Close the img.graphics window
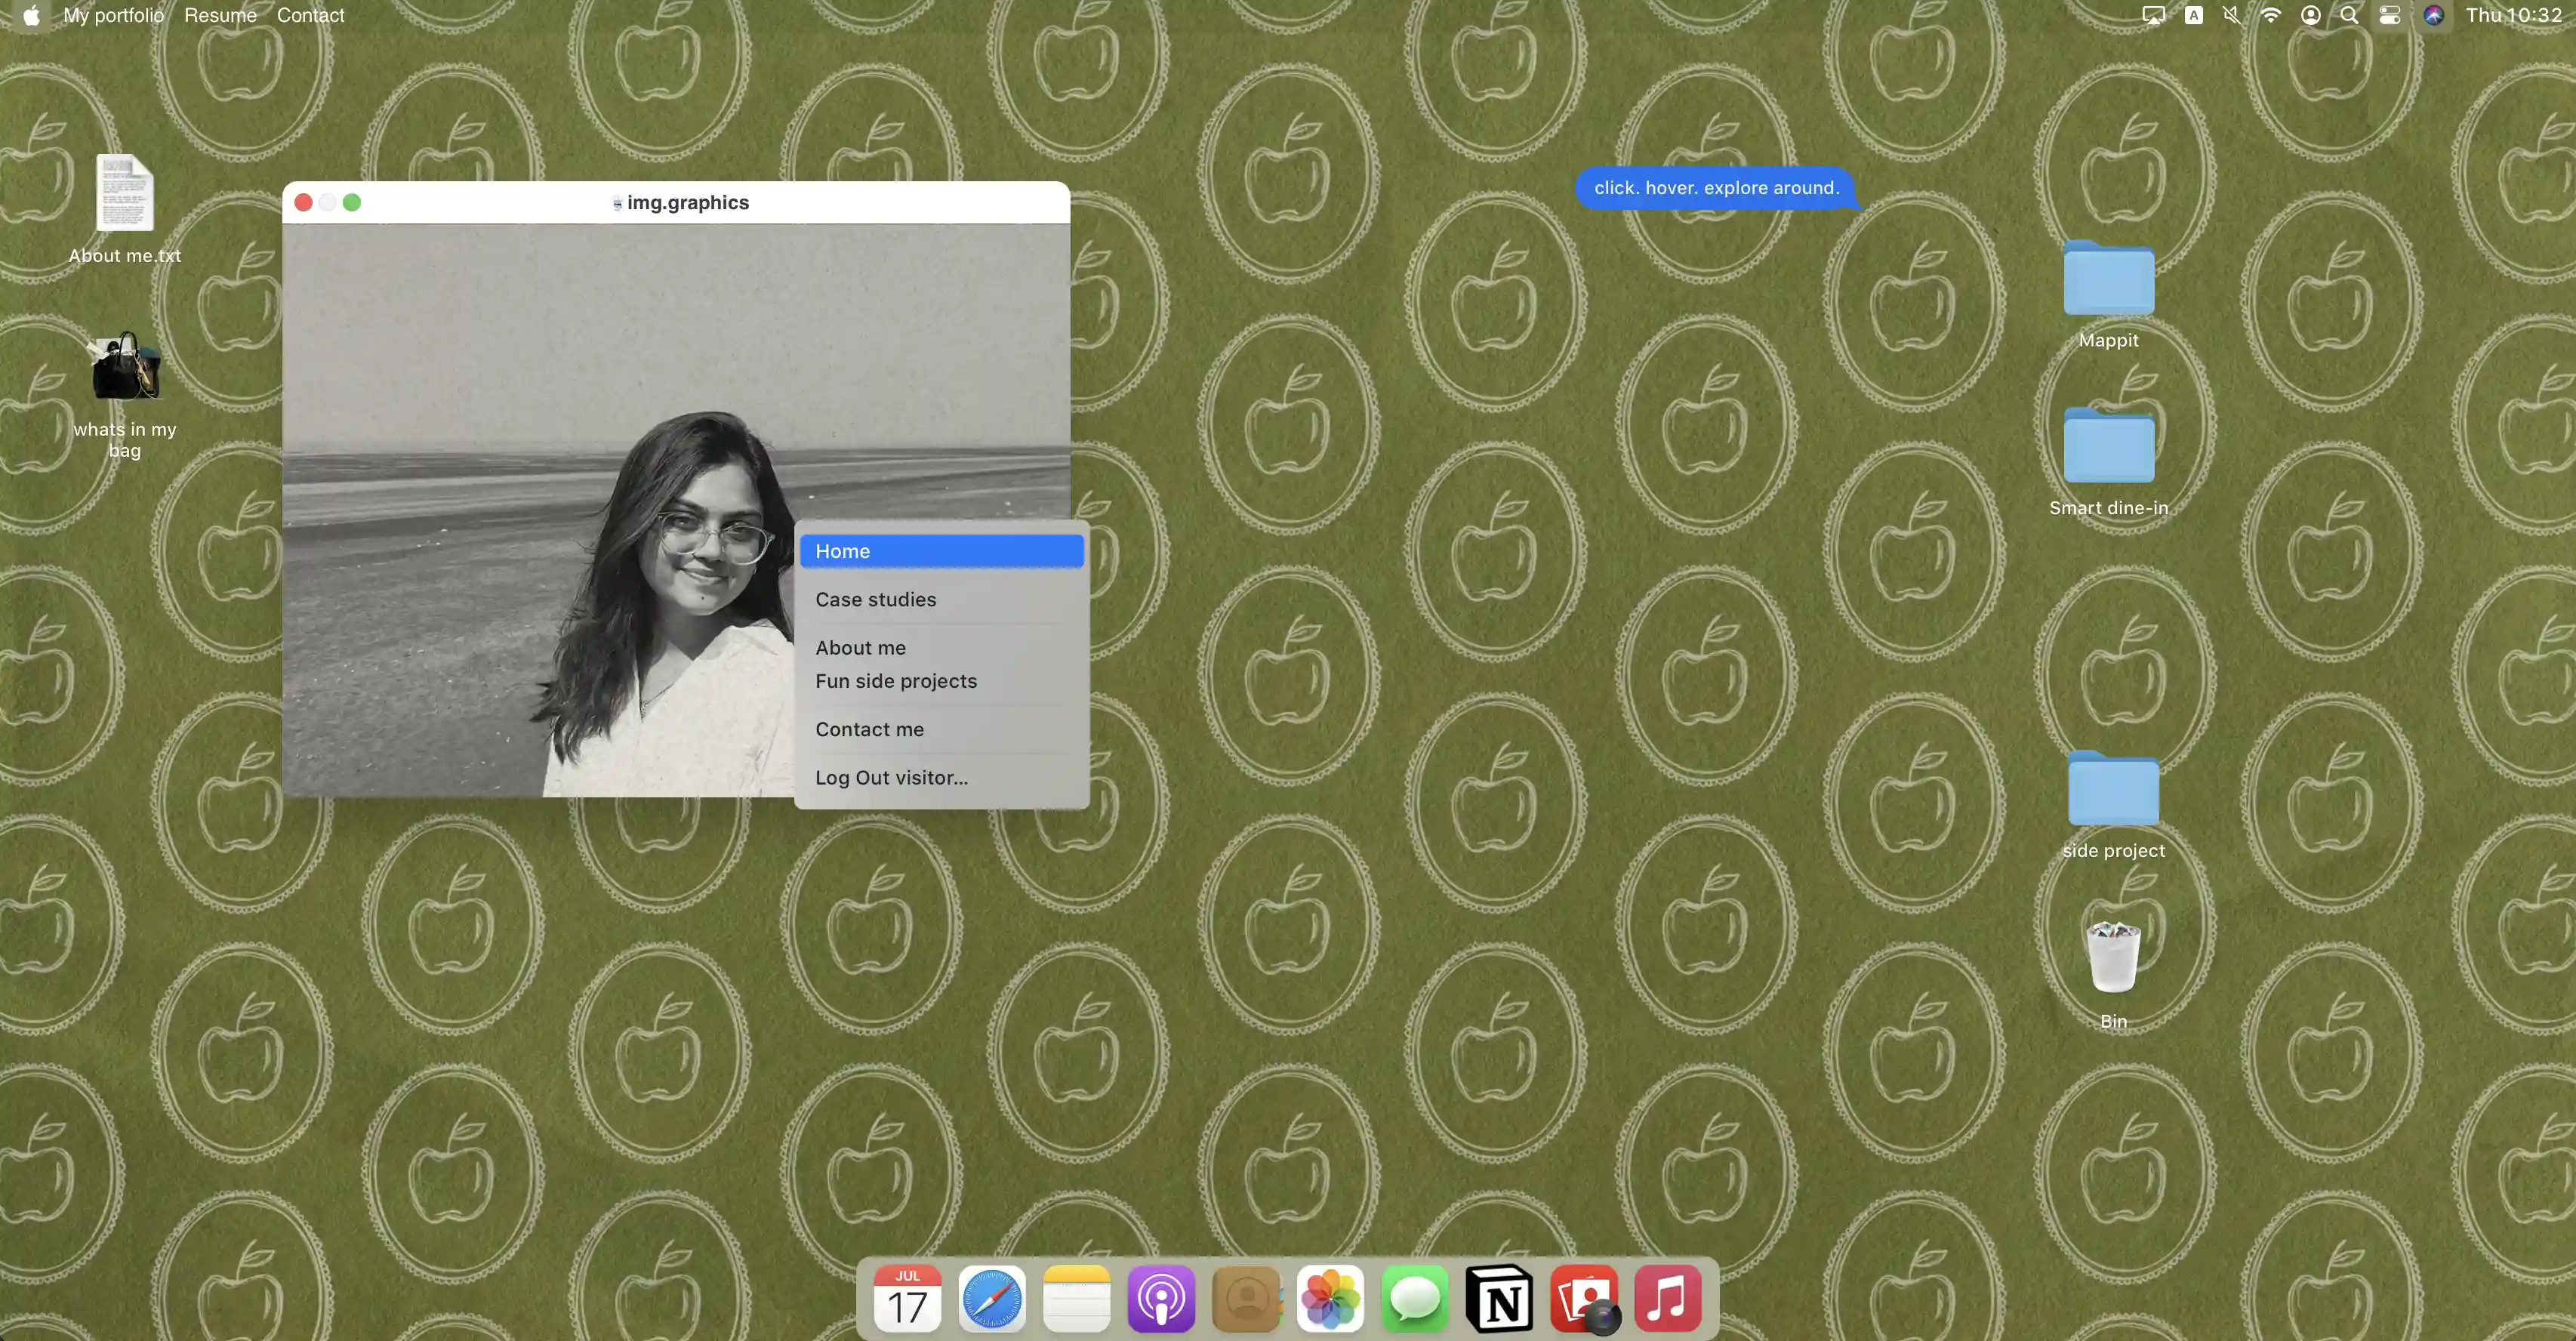Viewport: 2576px width, 1341px height. 303,202
